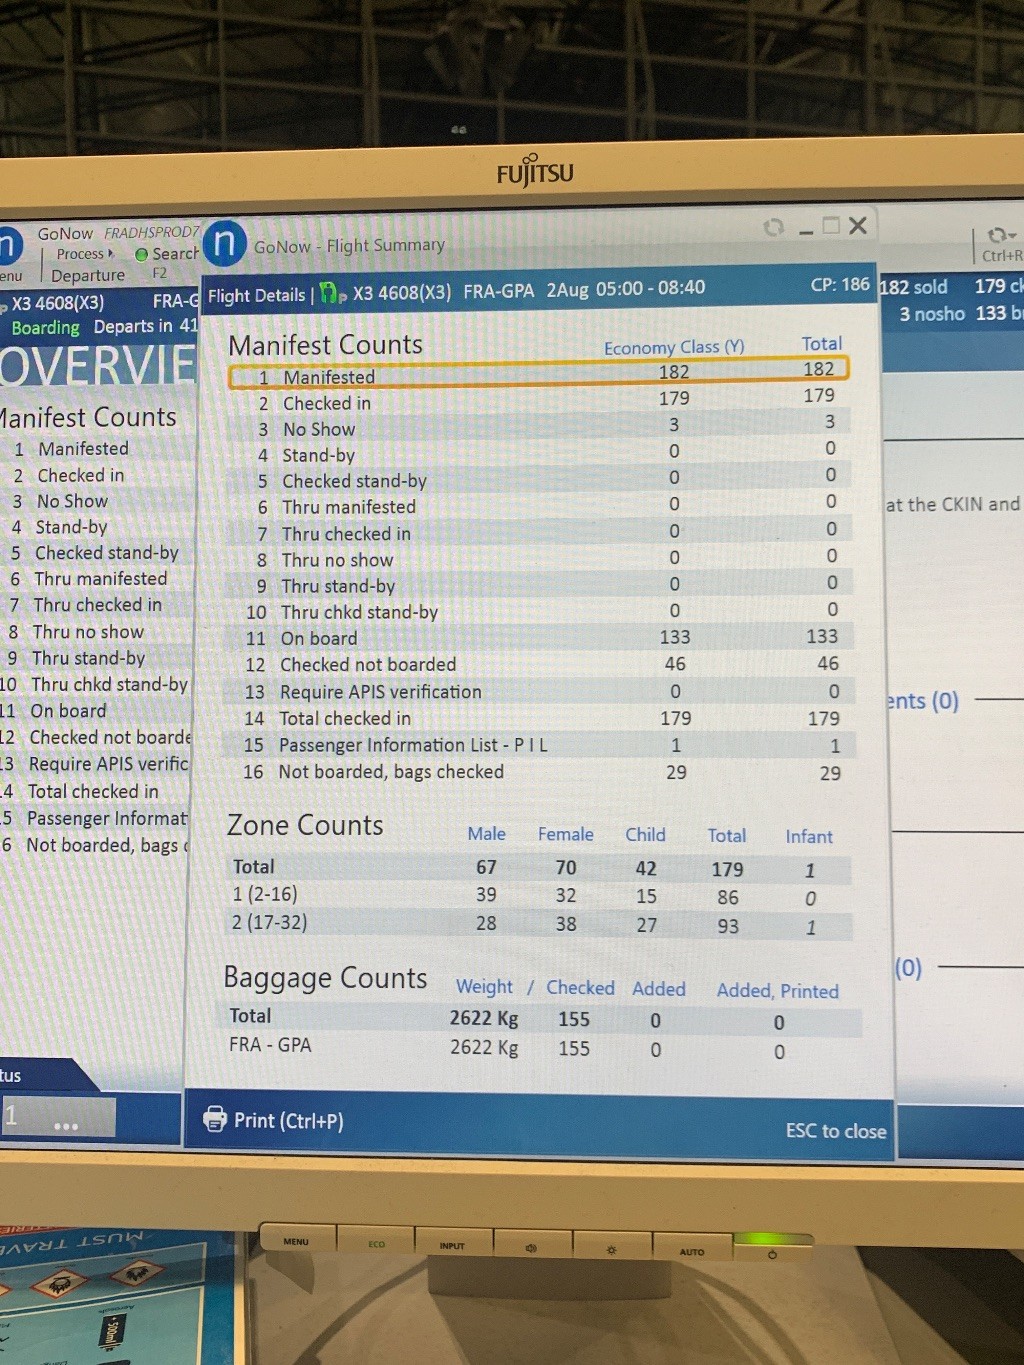Click the printer icon in the dialog footer
Viewport: 1024px width, 1365px height.
point(215,1119)
